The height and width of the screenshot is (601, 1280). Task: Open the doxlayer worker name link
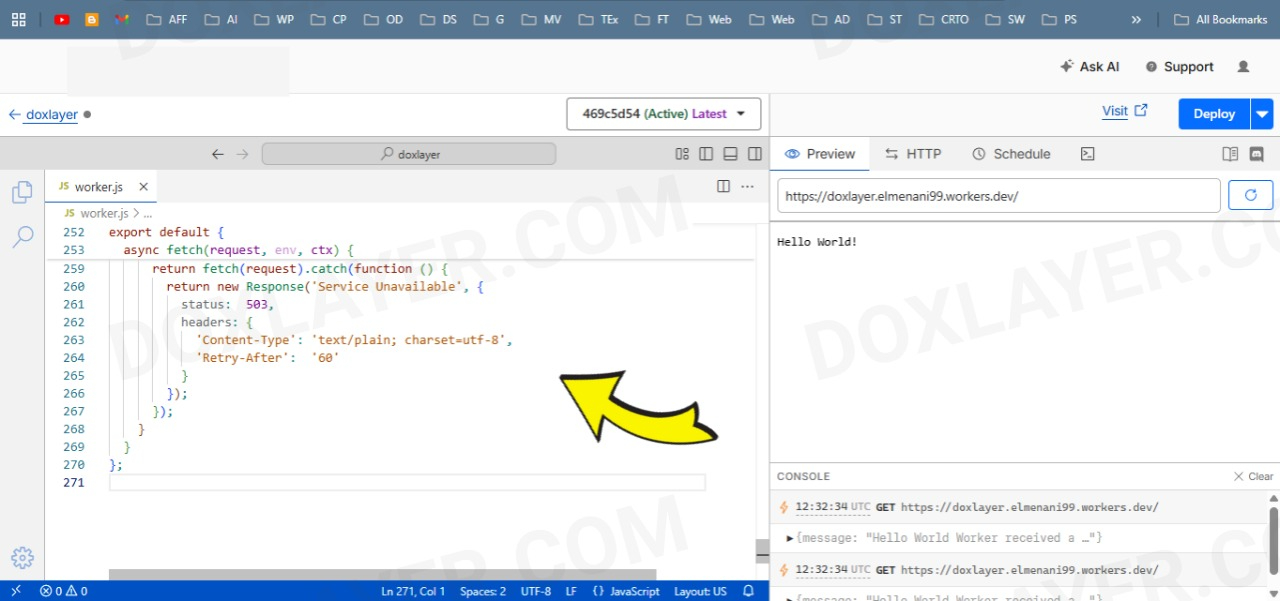(52, 114)
